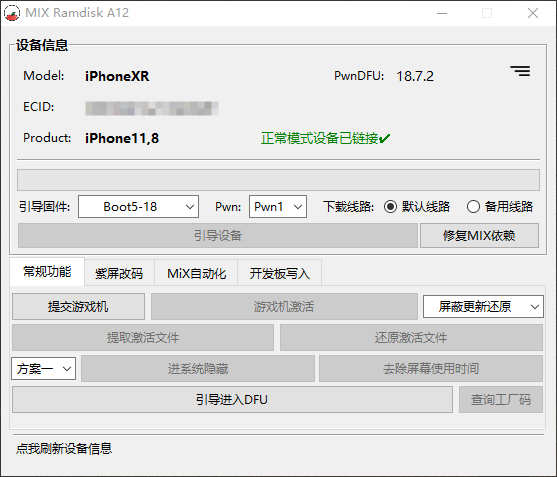This screenshot has width=557, height=477.
Task: Click the MIX Ramdisk app icon
Action: [12, 13]
